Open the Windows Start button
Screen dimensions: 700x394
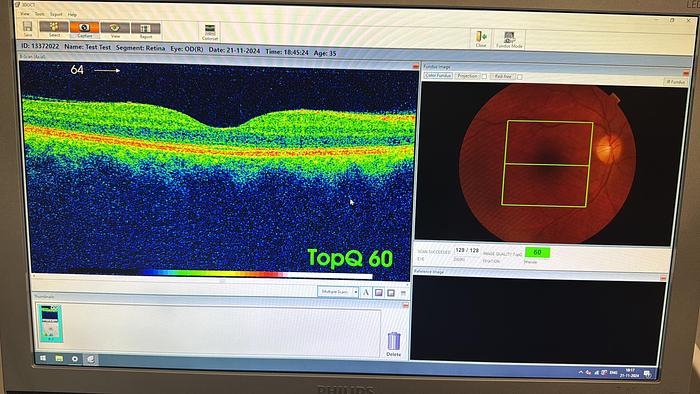pyautogui.click(x=43, y=358)
